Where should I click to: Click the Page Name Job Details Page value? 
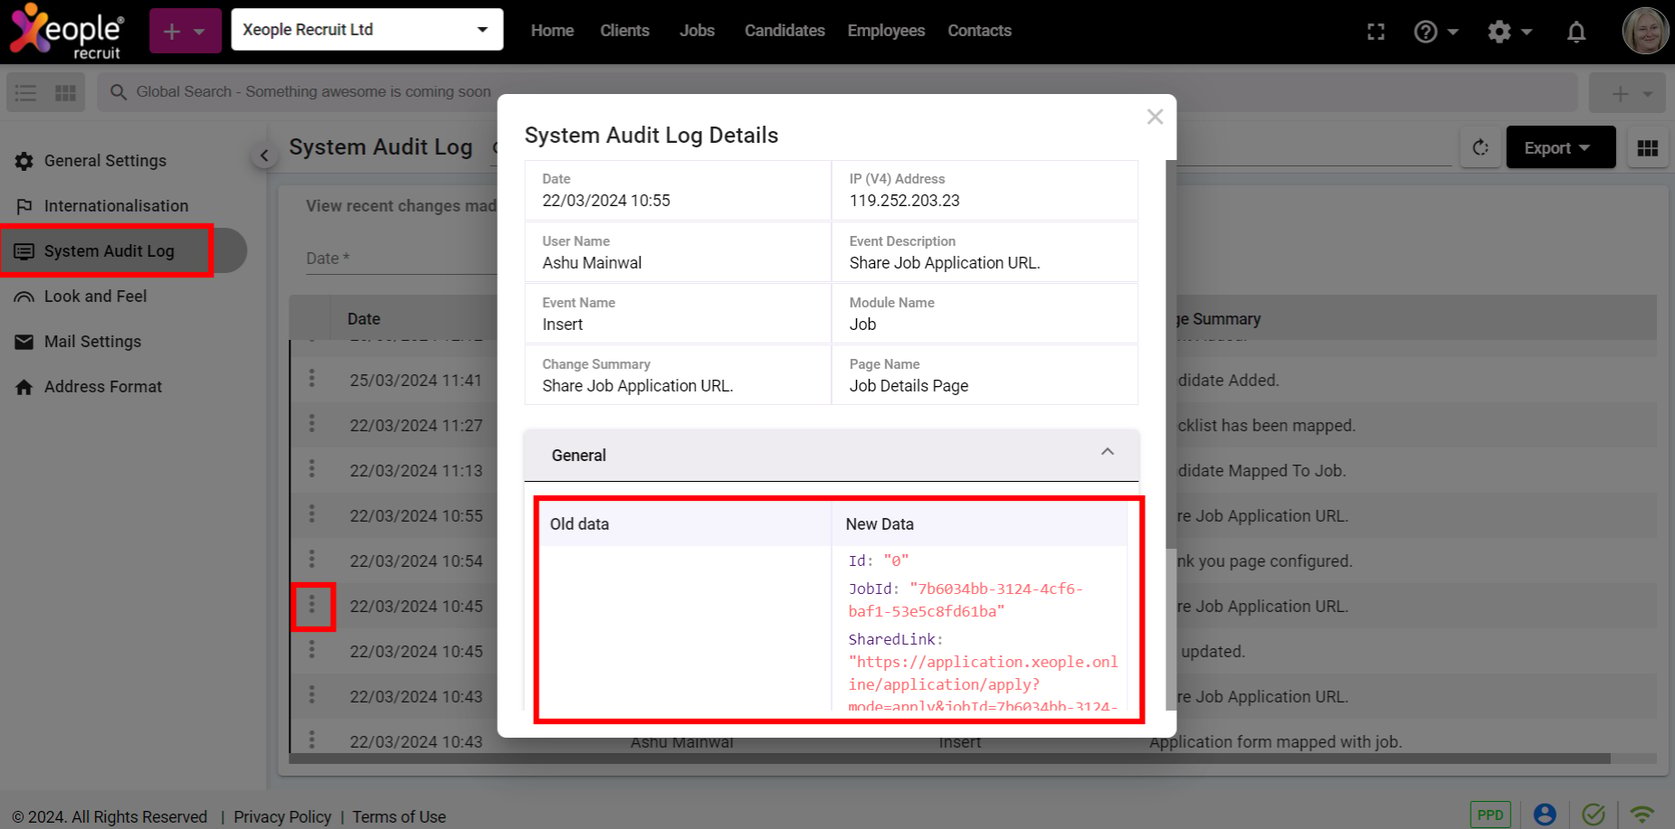pyautogui.click(x=908, y=386)
